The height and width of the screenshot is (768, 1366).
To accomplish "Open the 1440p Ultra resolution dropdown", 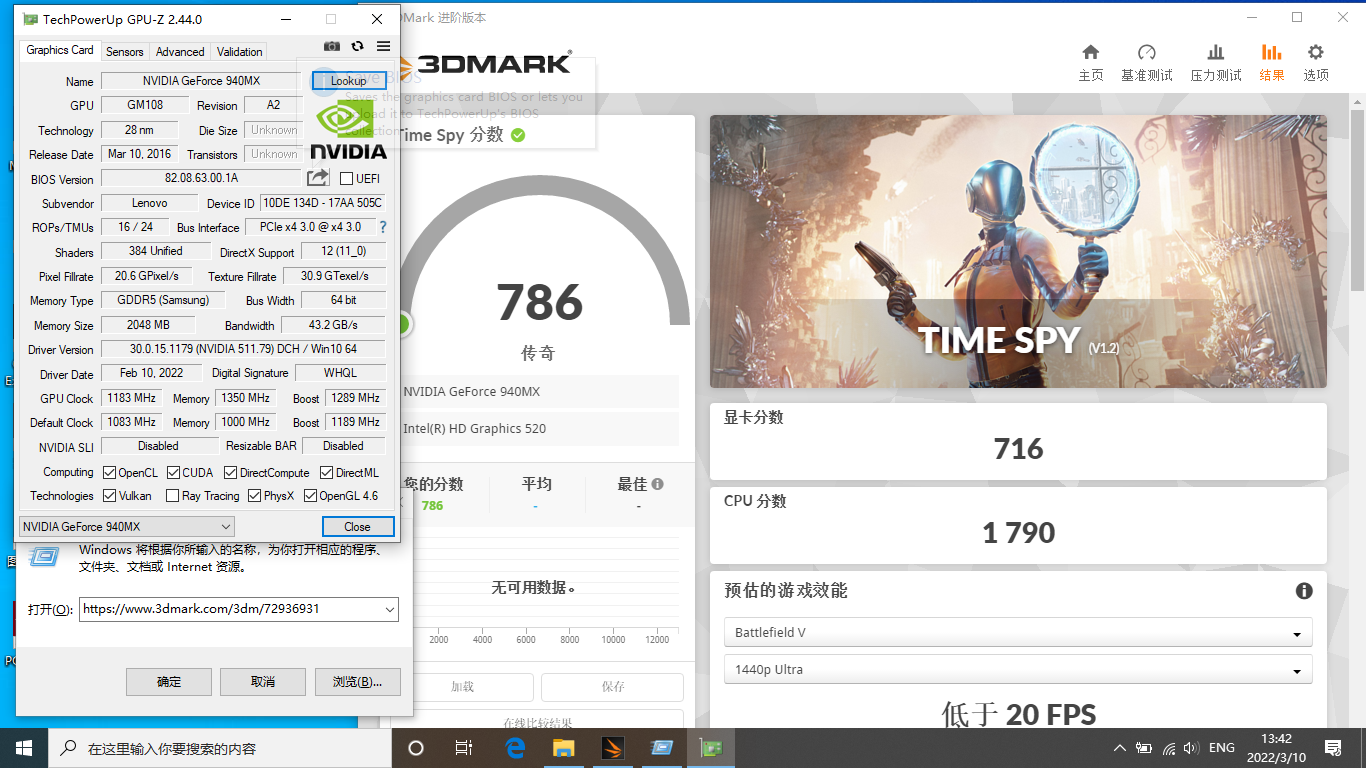I will (x=1018, y=670).
